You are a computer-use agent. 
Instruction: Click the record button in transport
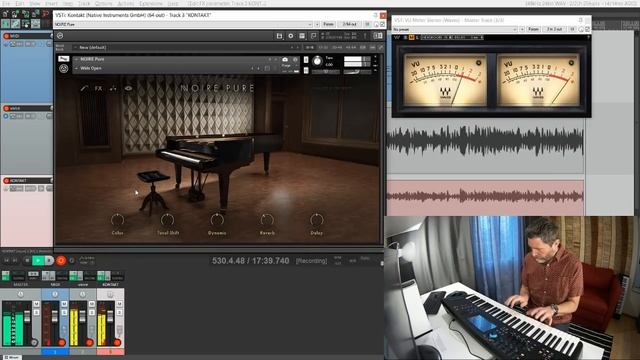61,260
